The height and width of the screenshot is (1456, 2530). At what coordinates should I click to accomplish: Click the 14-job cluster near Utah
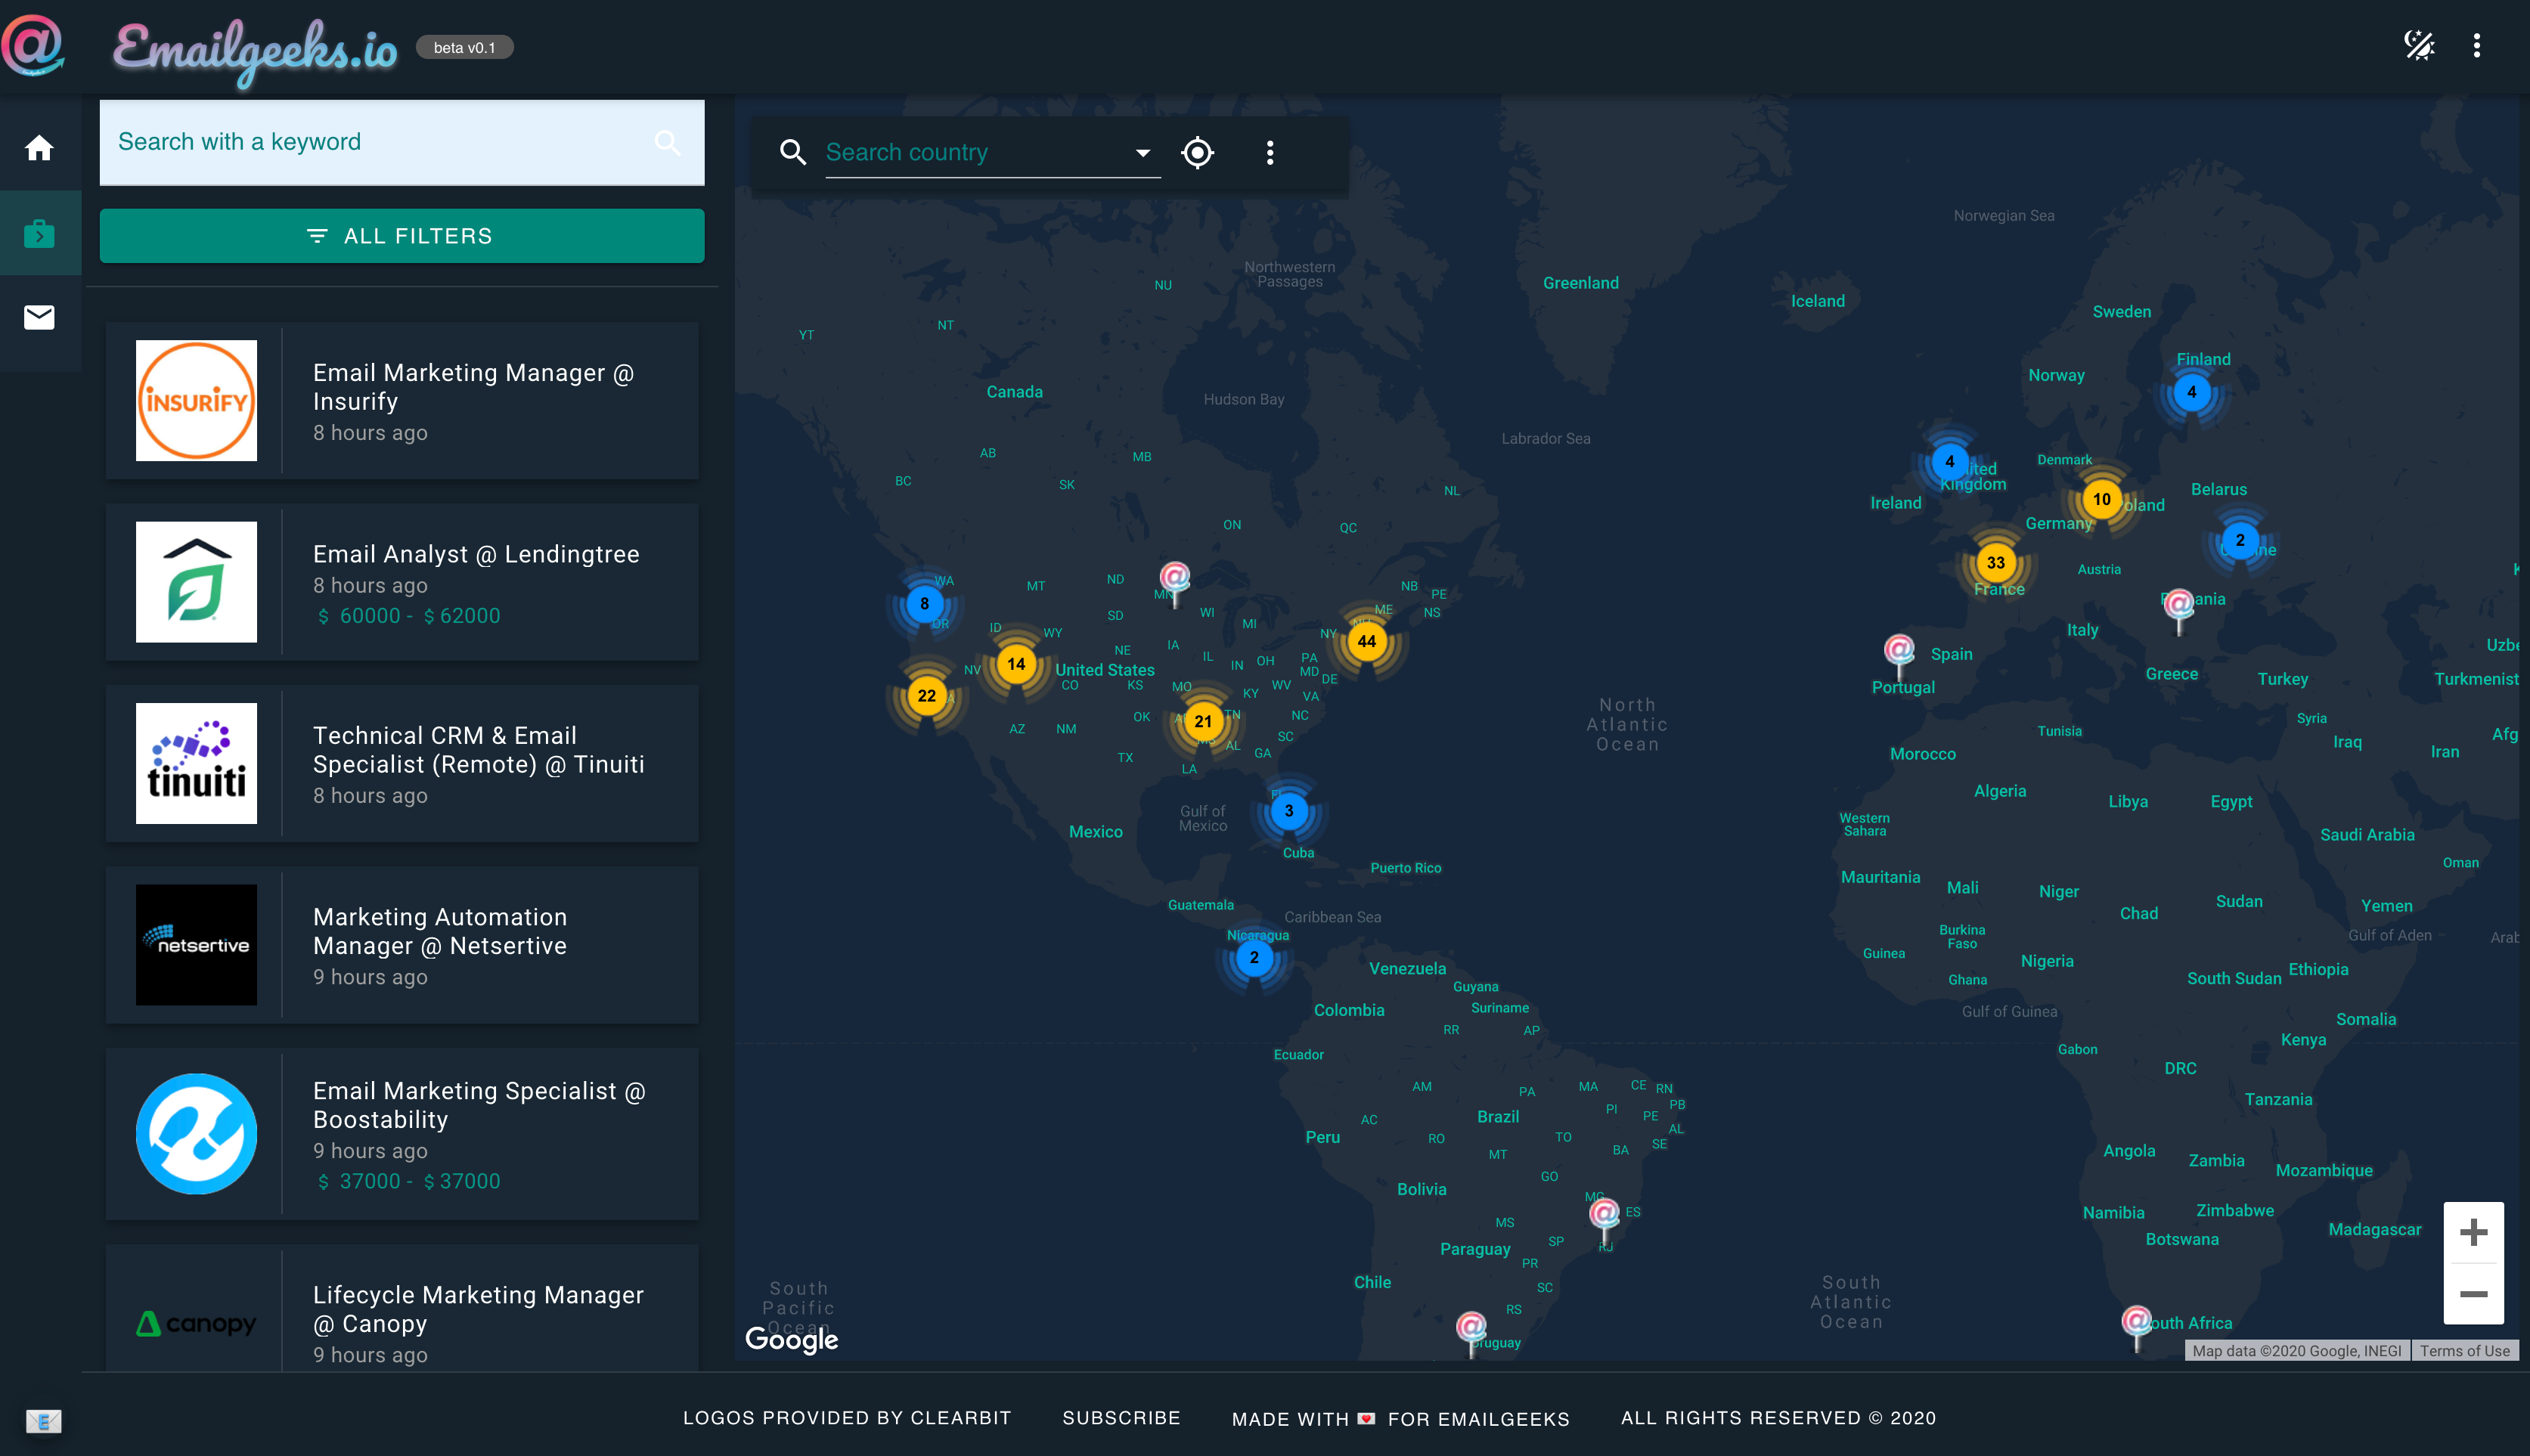1016,664
